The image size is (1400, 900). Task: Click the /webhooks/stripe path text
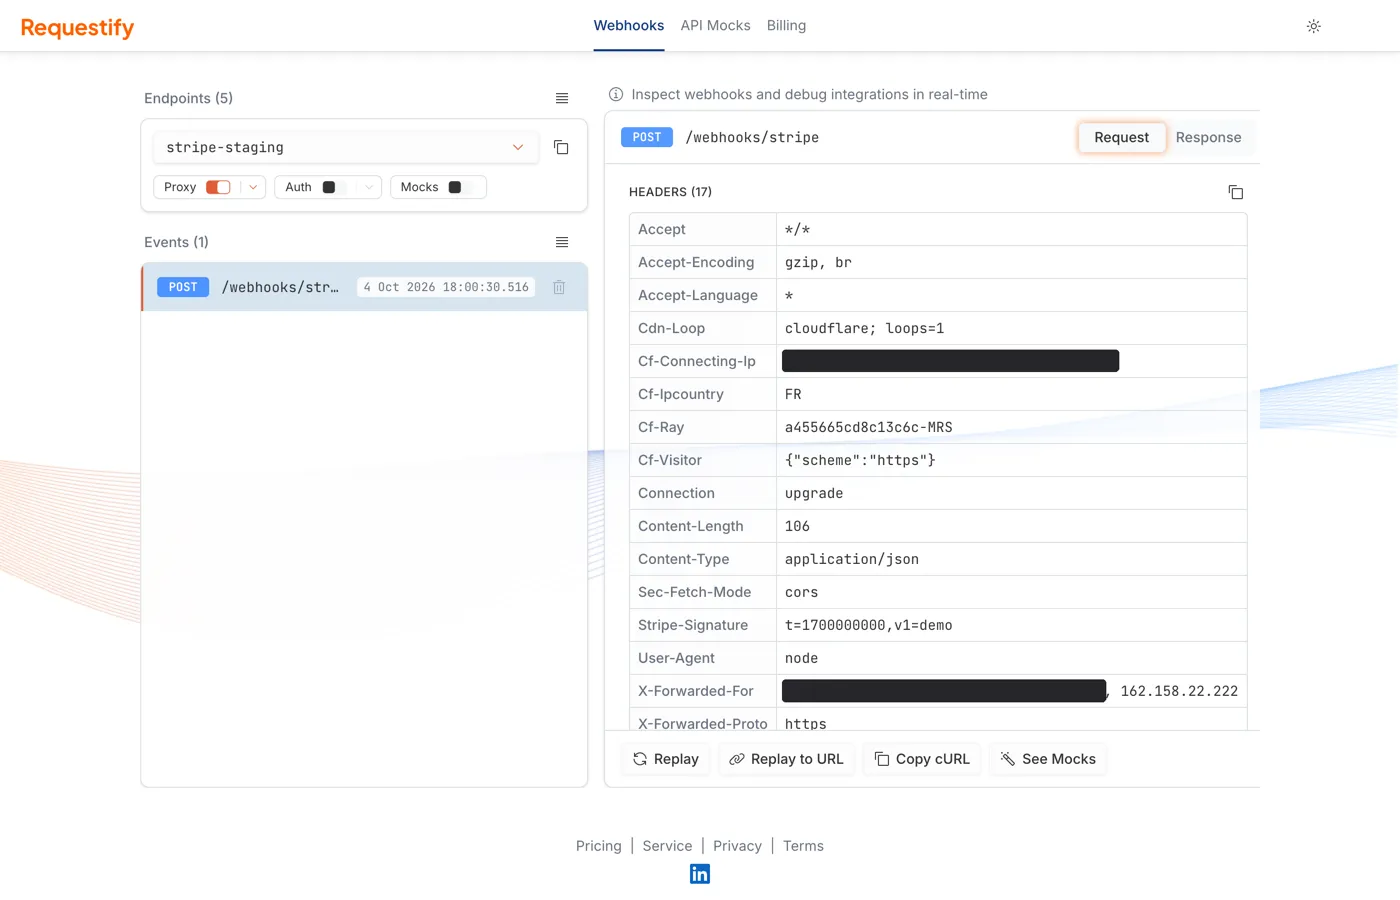click(752, 137)
